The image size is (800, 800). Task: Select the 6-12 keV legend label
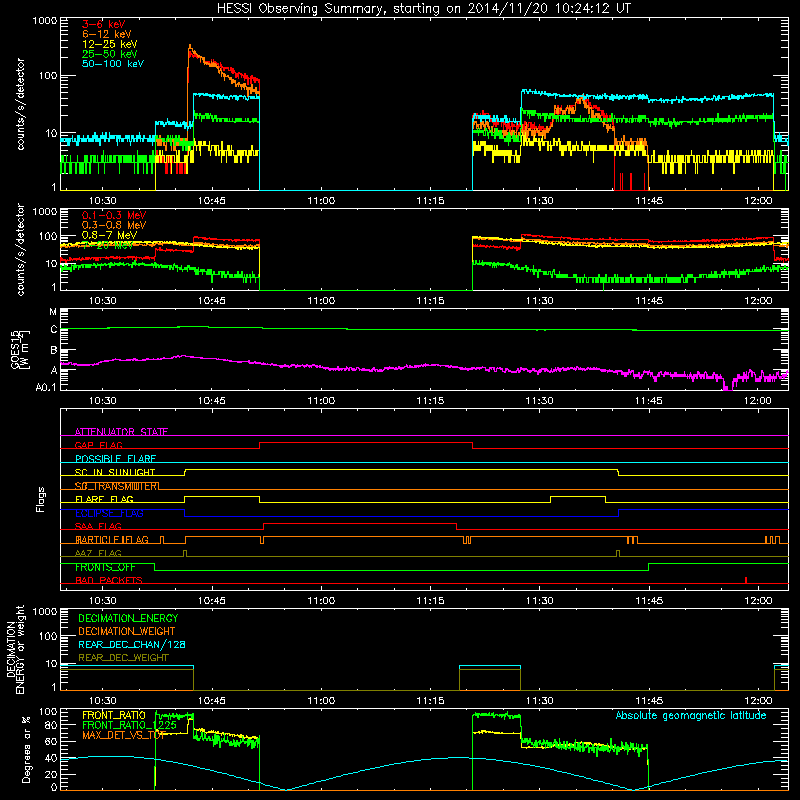(107, 34)
